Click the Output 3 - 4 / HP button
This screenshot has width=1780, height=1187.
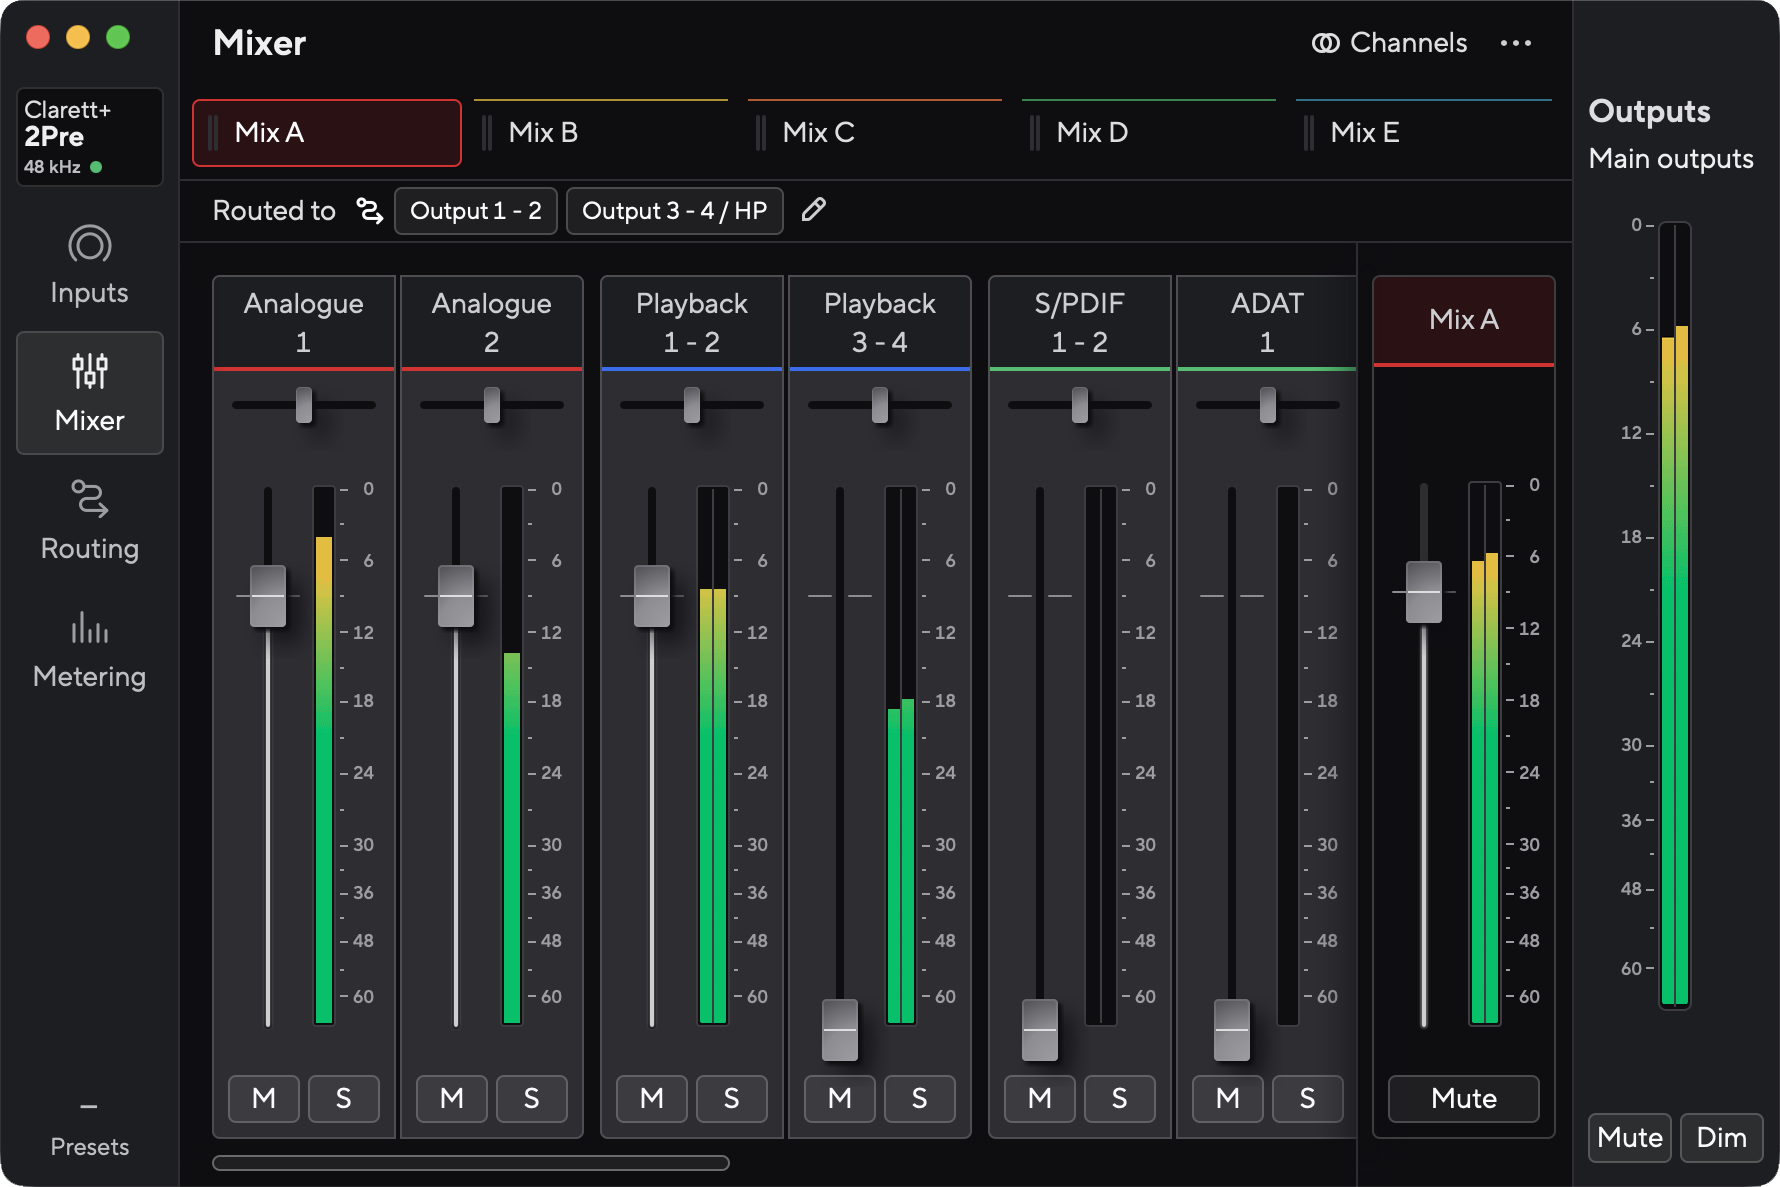[675, 211]
